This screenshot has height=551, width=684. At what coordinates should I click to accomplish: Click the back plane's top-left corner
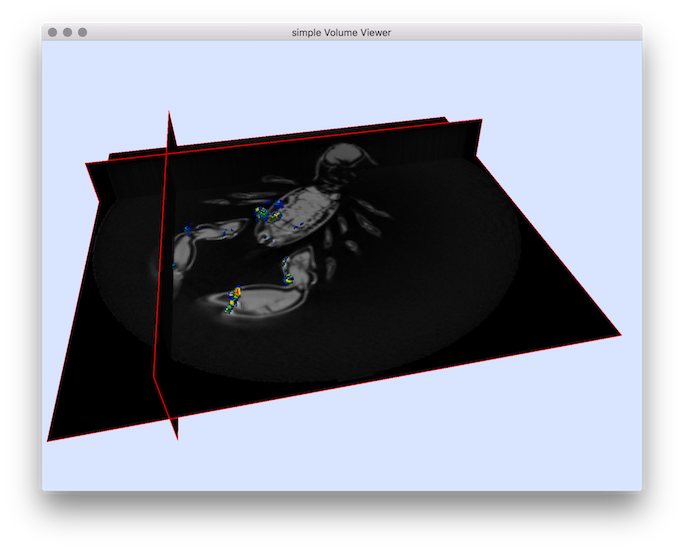[x=87, y=163]
